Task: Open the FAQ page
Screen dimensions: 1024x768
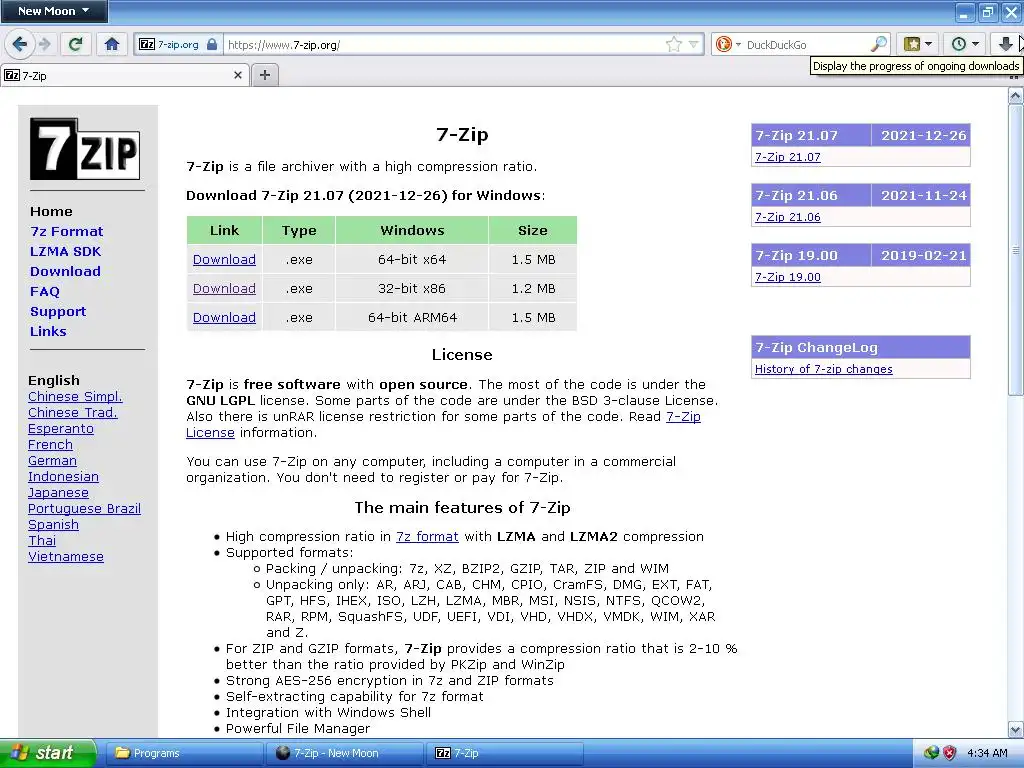Action: (x=44, y=291)
